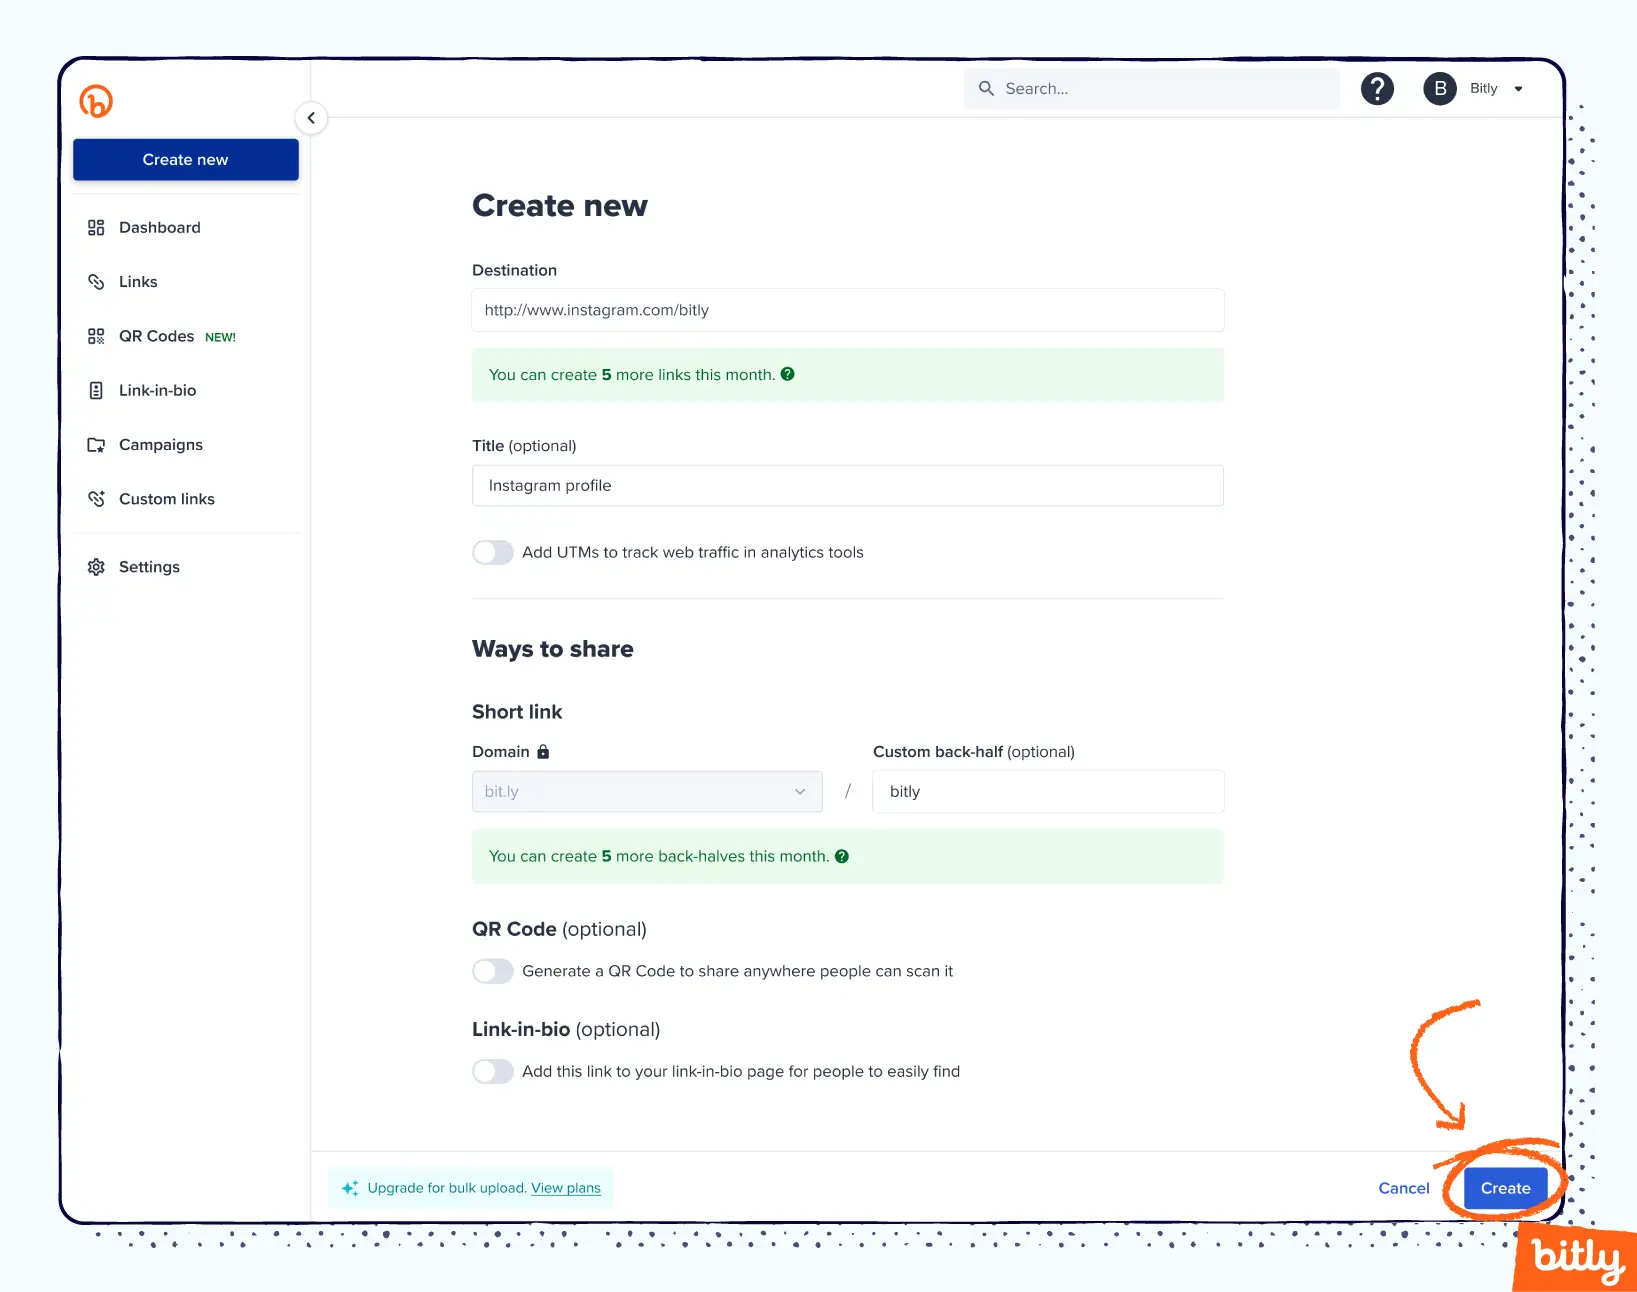
Task: Collapse the sidebar with the chevron
Action: [x=311, y=118]
